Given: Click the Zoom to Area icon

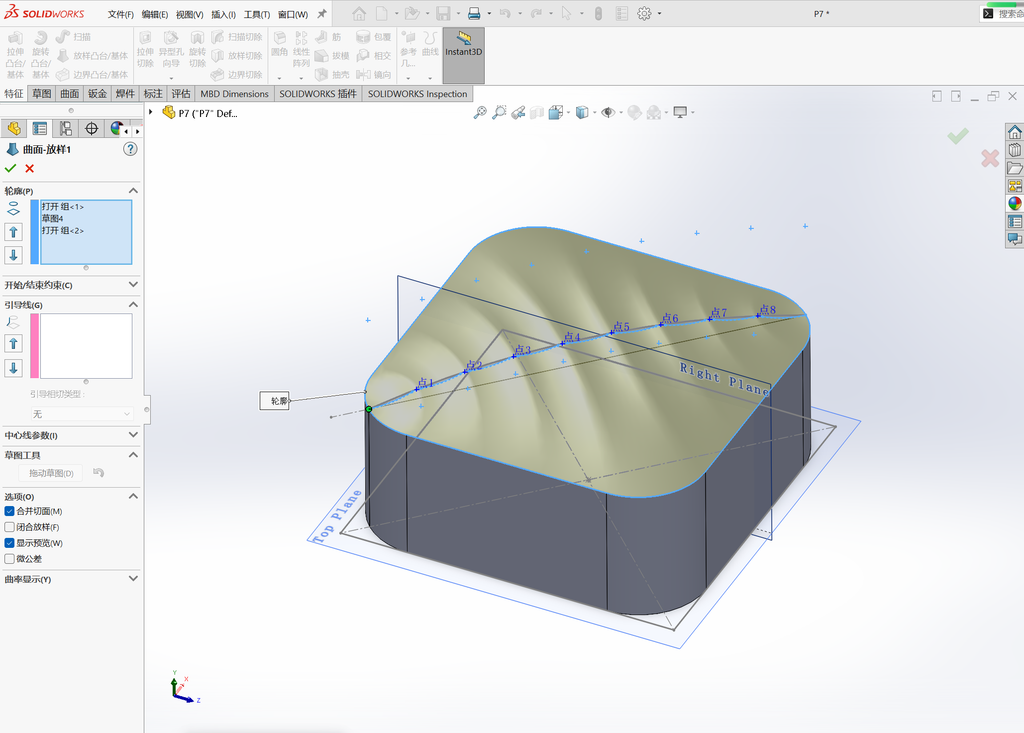Looking at the screenshot, I should [x=499, y=112].
